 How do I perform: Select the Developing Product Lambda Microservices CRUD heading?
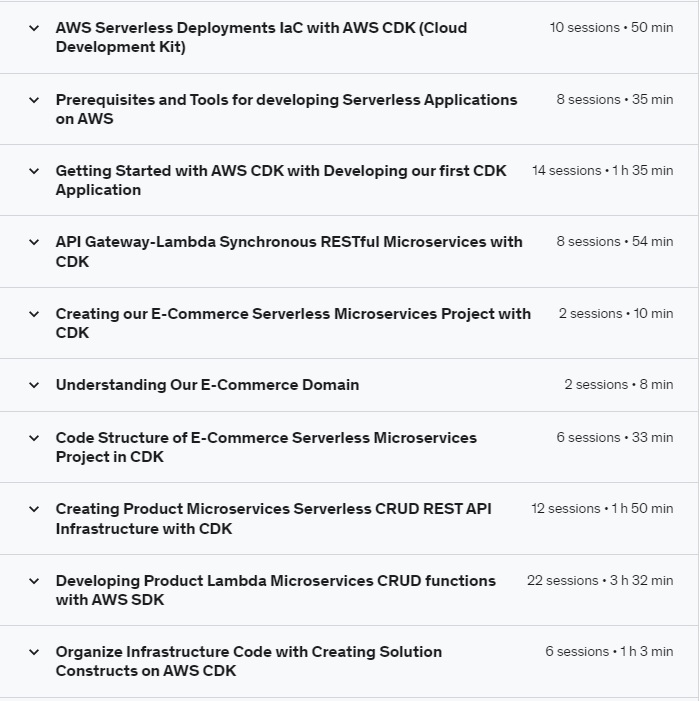click(275, 590)
